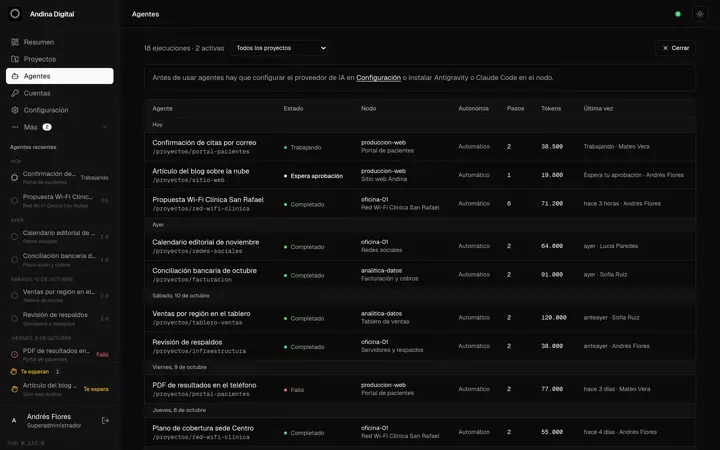Click the Falló status label in the table
This screenshot has width=720, height=450.
(x=294, y=390)
